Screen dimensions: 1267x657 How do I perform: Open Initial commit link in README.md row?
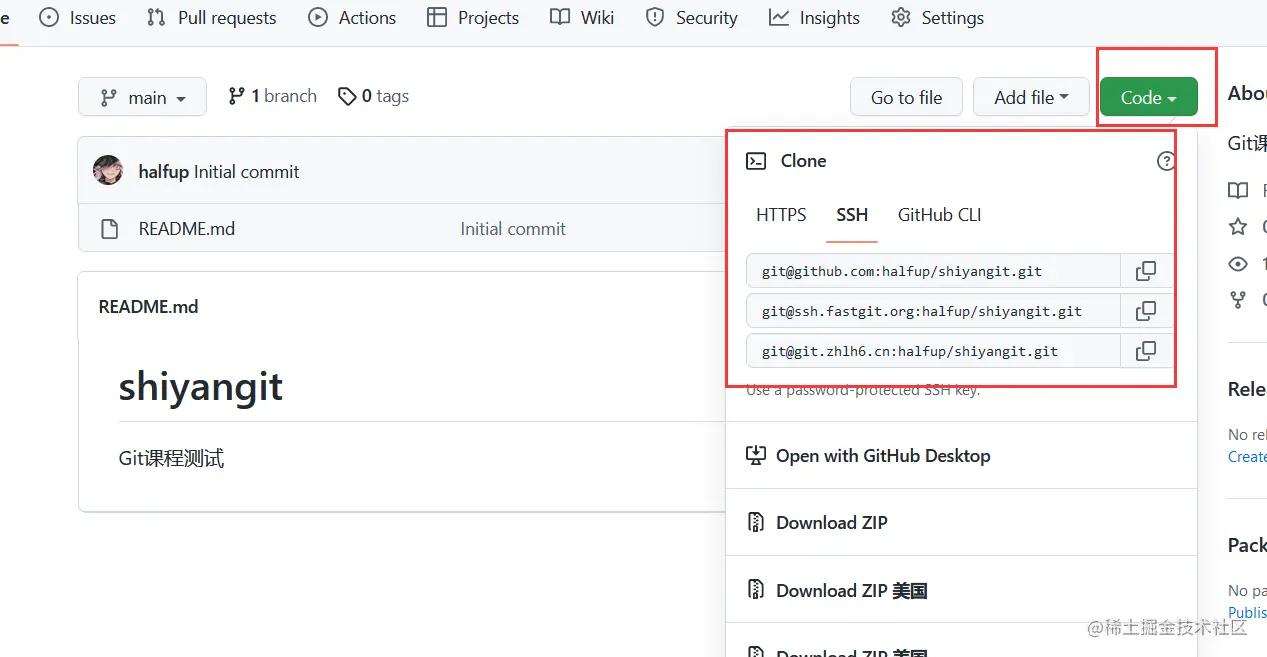click(513, 229)
